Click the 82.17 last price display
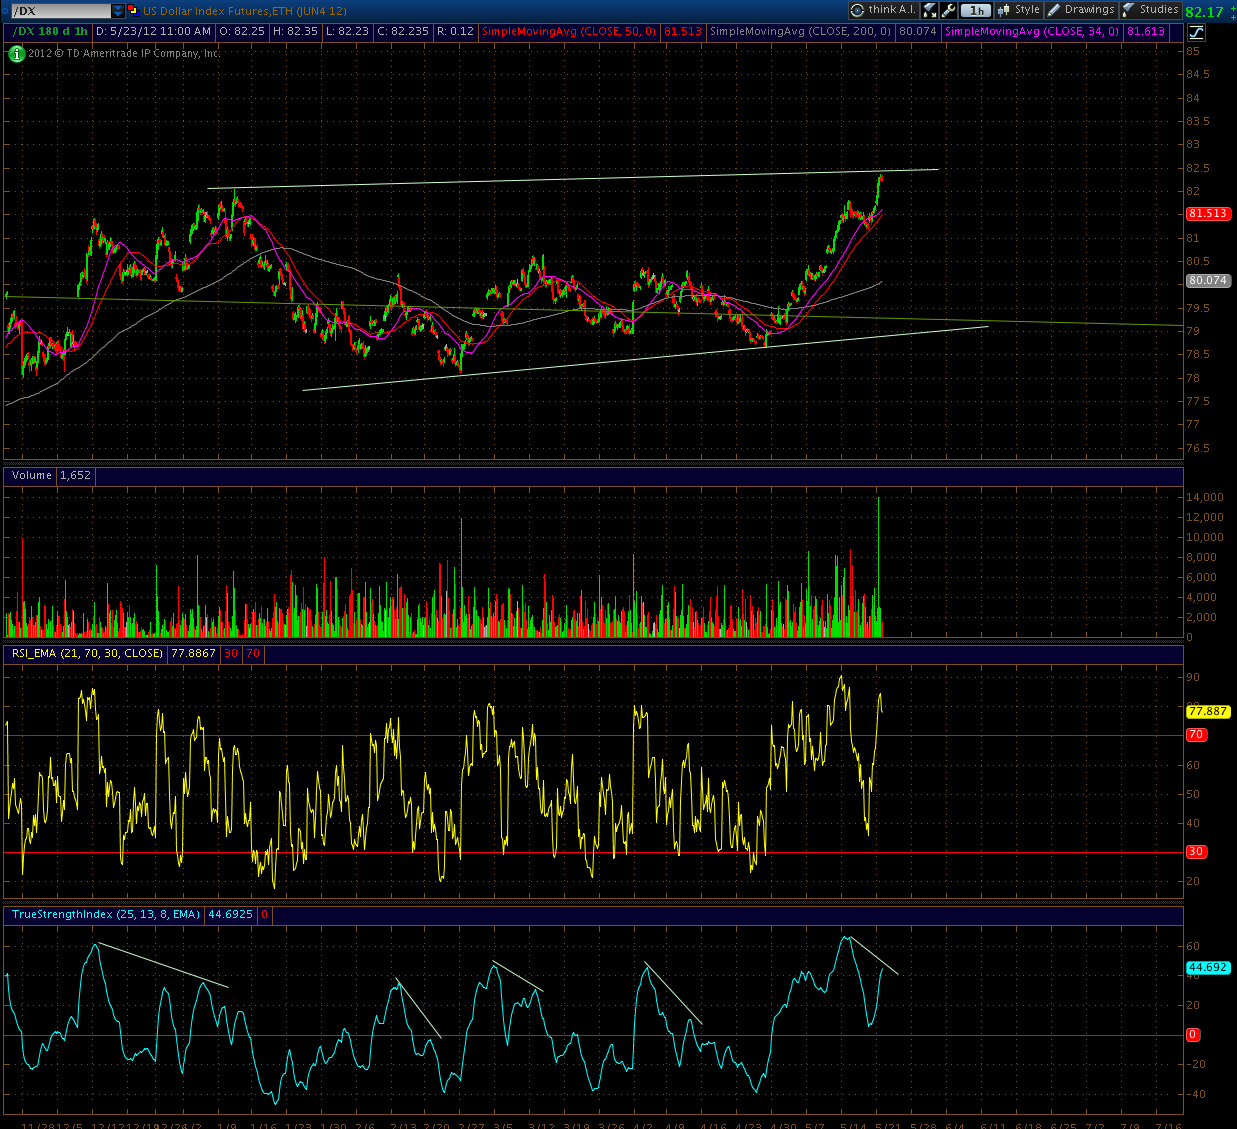This screenshot has width=1237, height=1129. pos(1204,12)
